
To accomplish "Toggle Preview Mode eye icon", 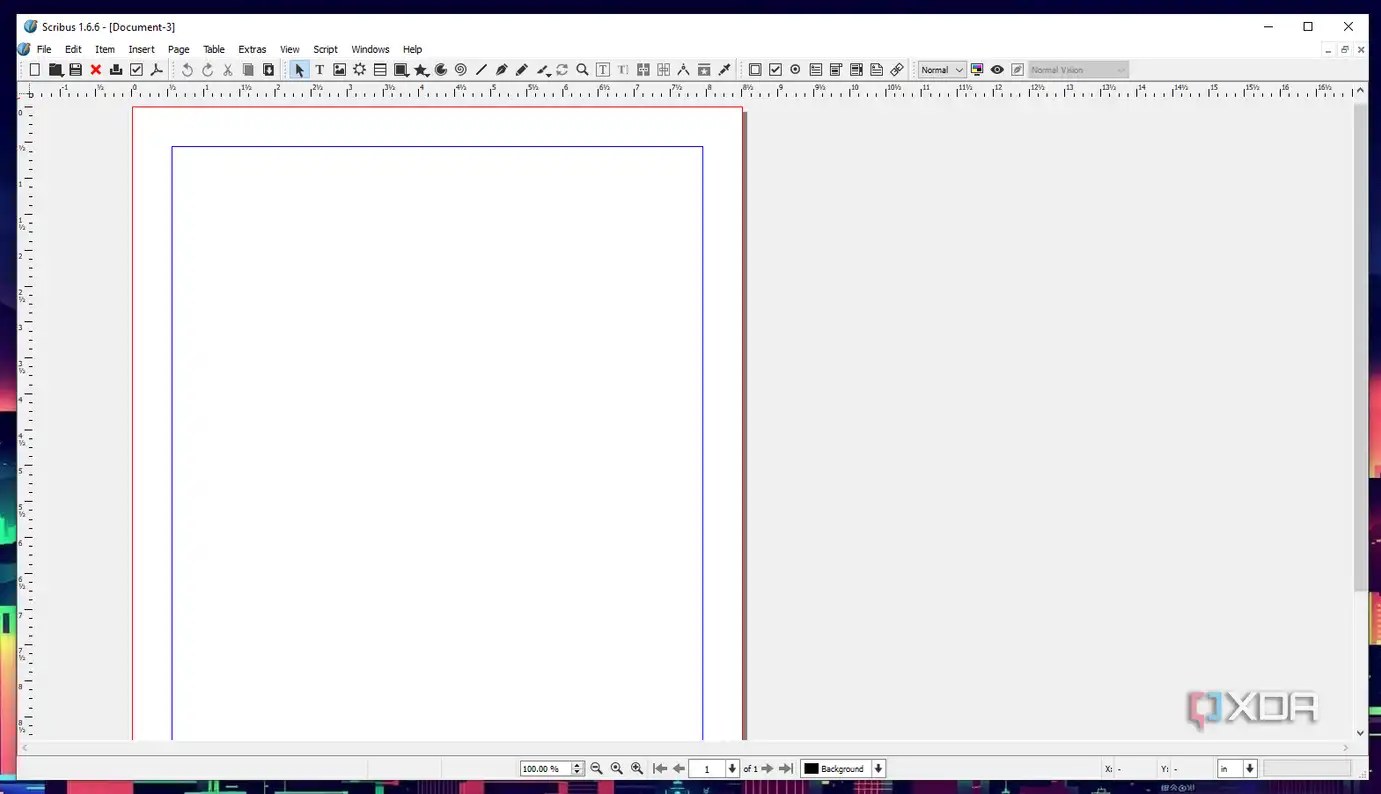I will point(997,70).
